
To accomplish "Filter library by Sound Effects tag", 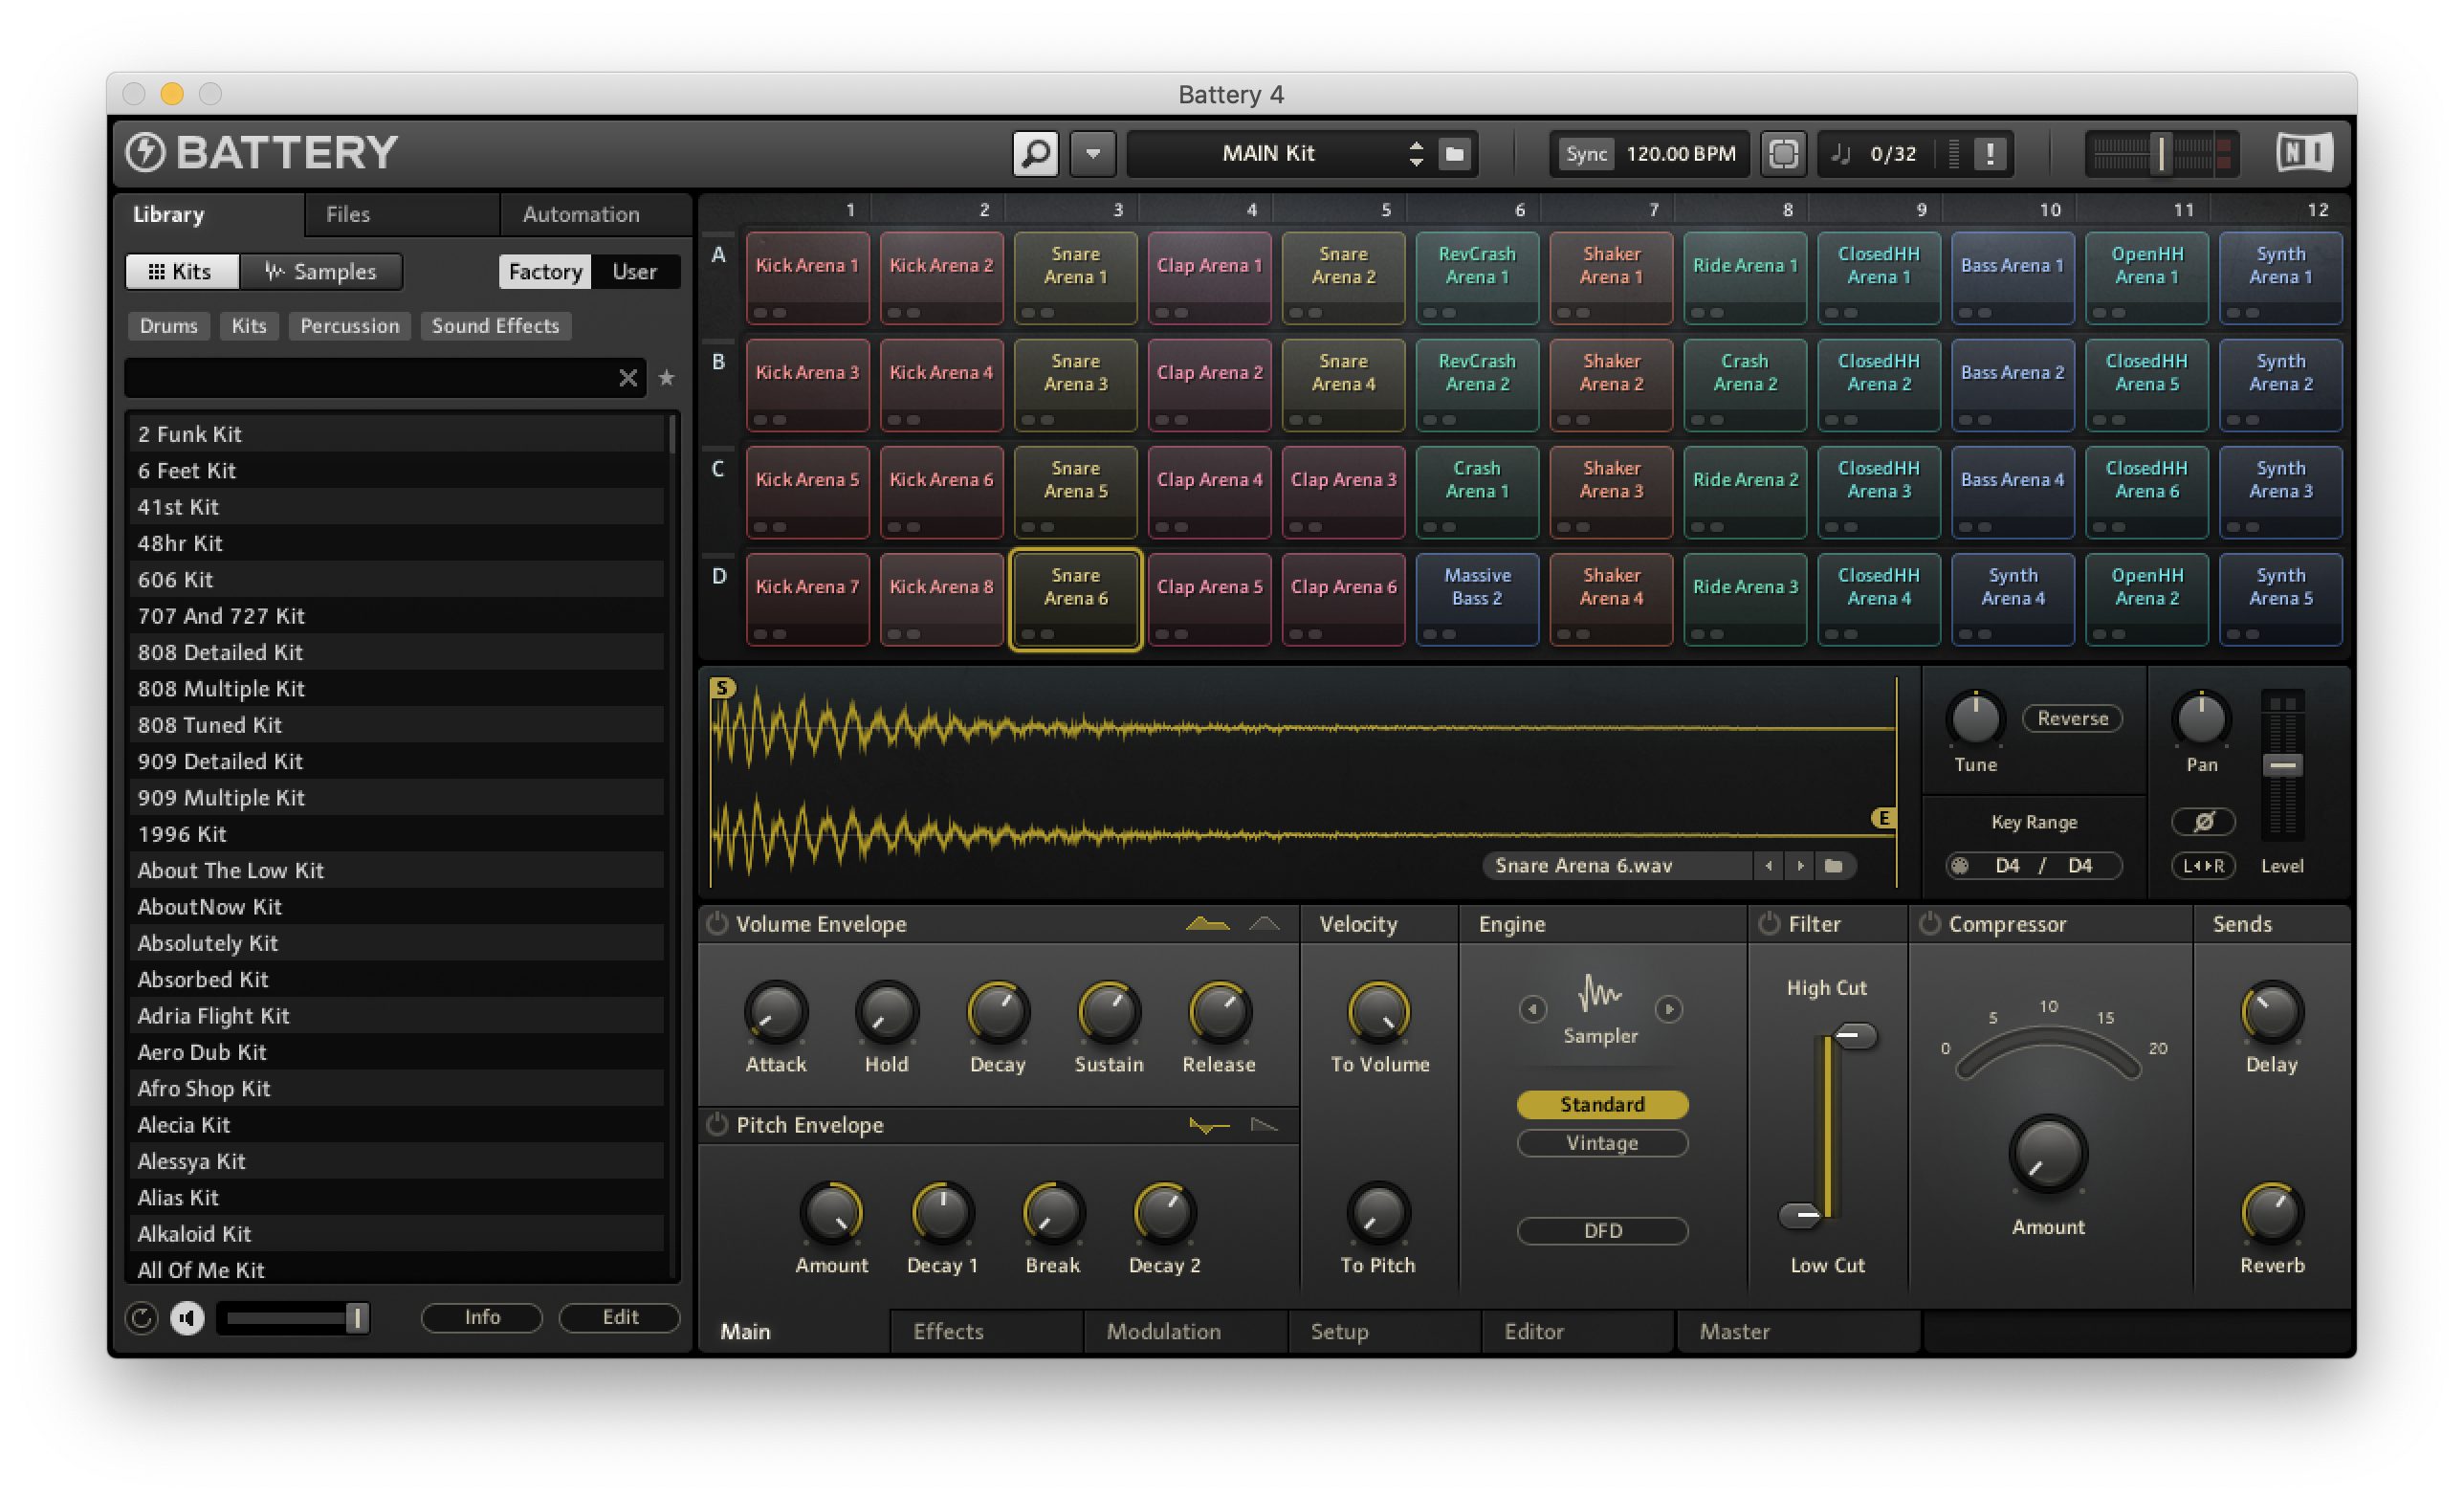I will [x=495, y=325].
